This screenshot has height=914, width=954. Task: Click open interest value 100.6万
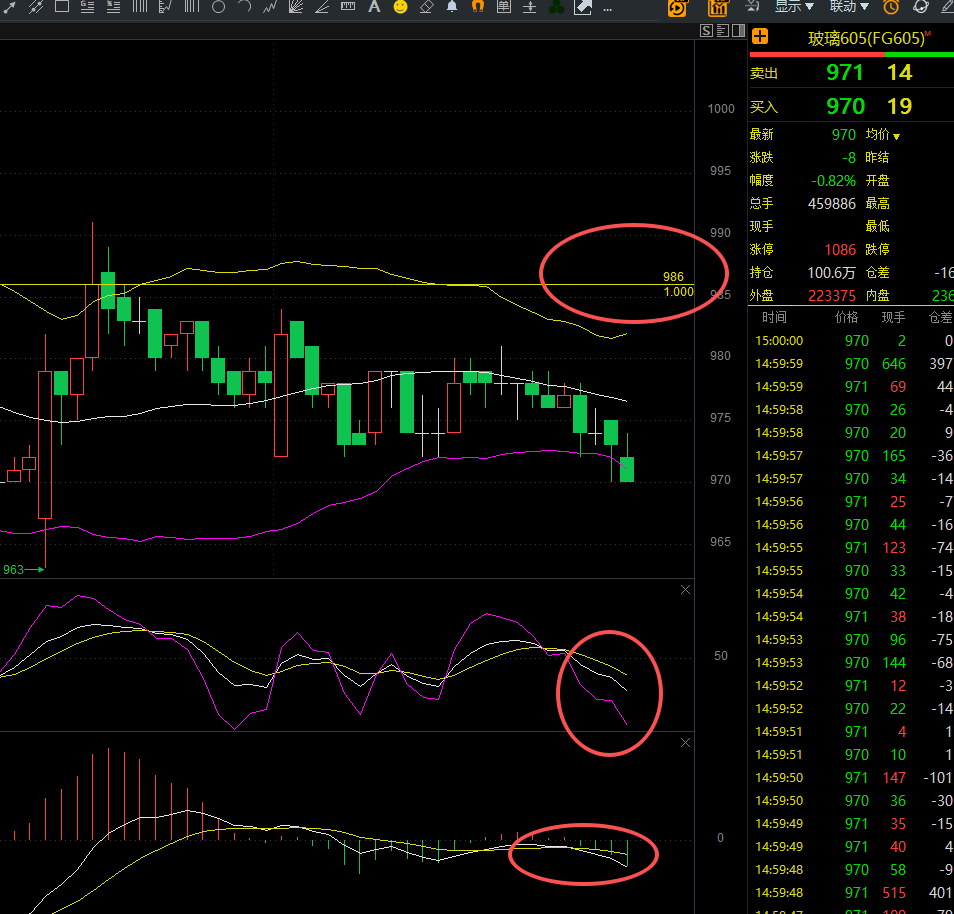coord(831,273)
